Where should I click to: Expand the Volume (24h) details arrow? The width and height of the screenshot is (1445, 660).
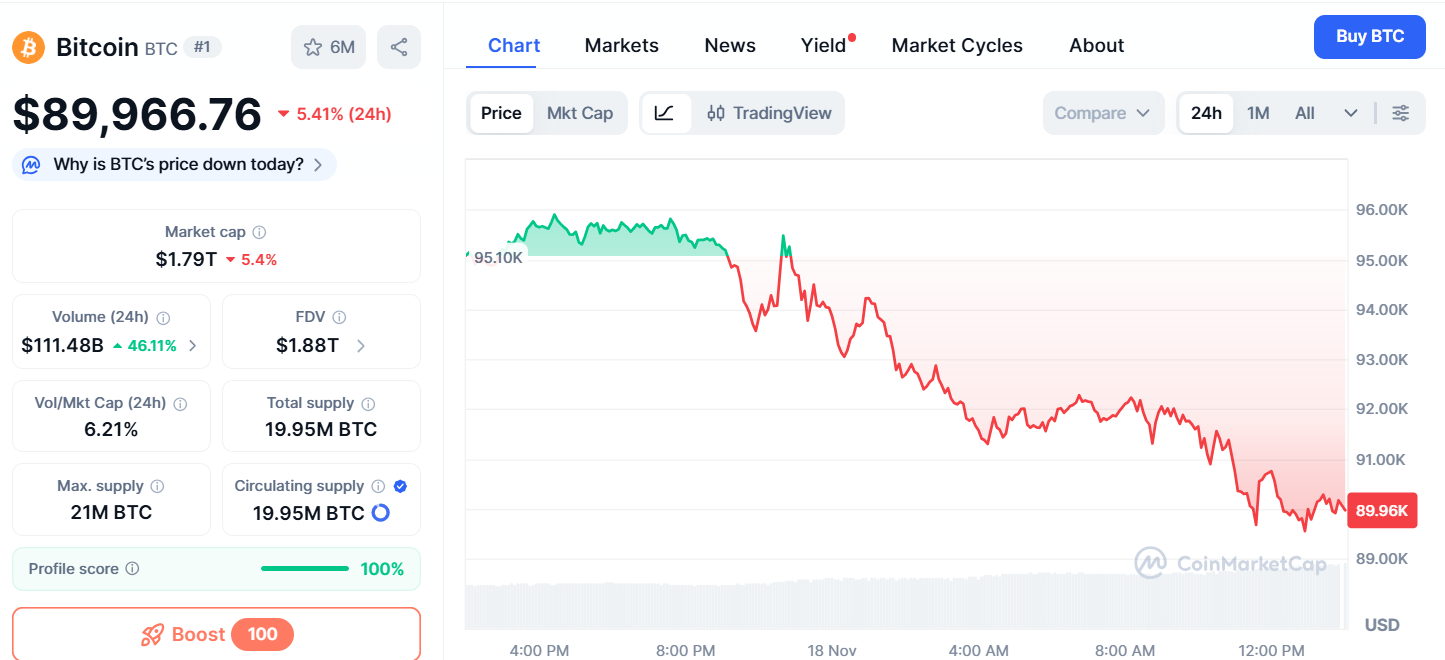click(x=193, y=346)
